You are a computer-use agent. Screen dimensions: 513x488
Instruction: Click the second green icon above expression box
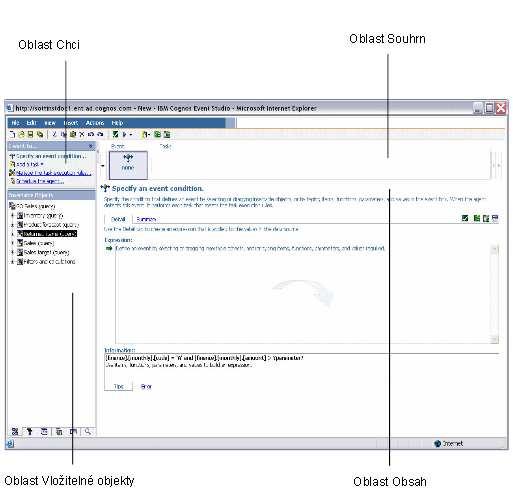pos(477,218)
